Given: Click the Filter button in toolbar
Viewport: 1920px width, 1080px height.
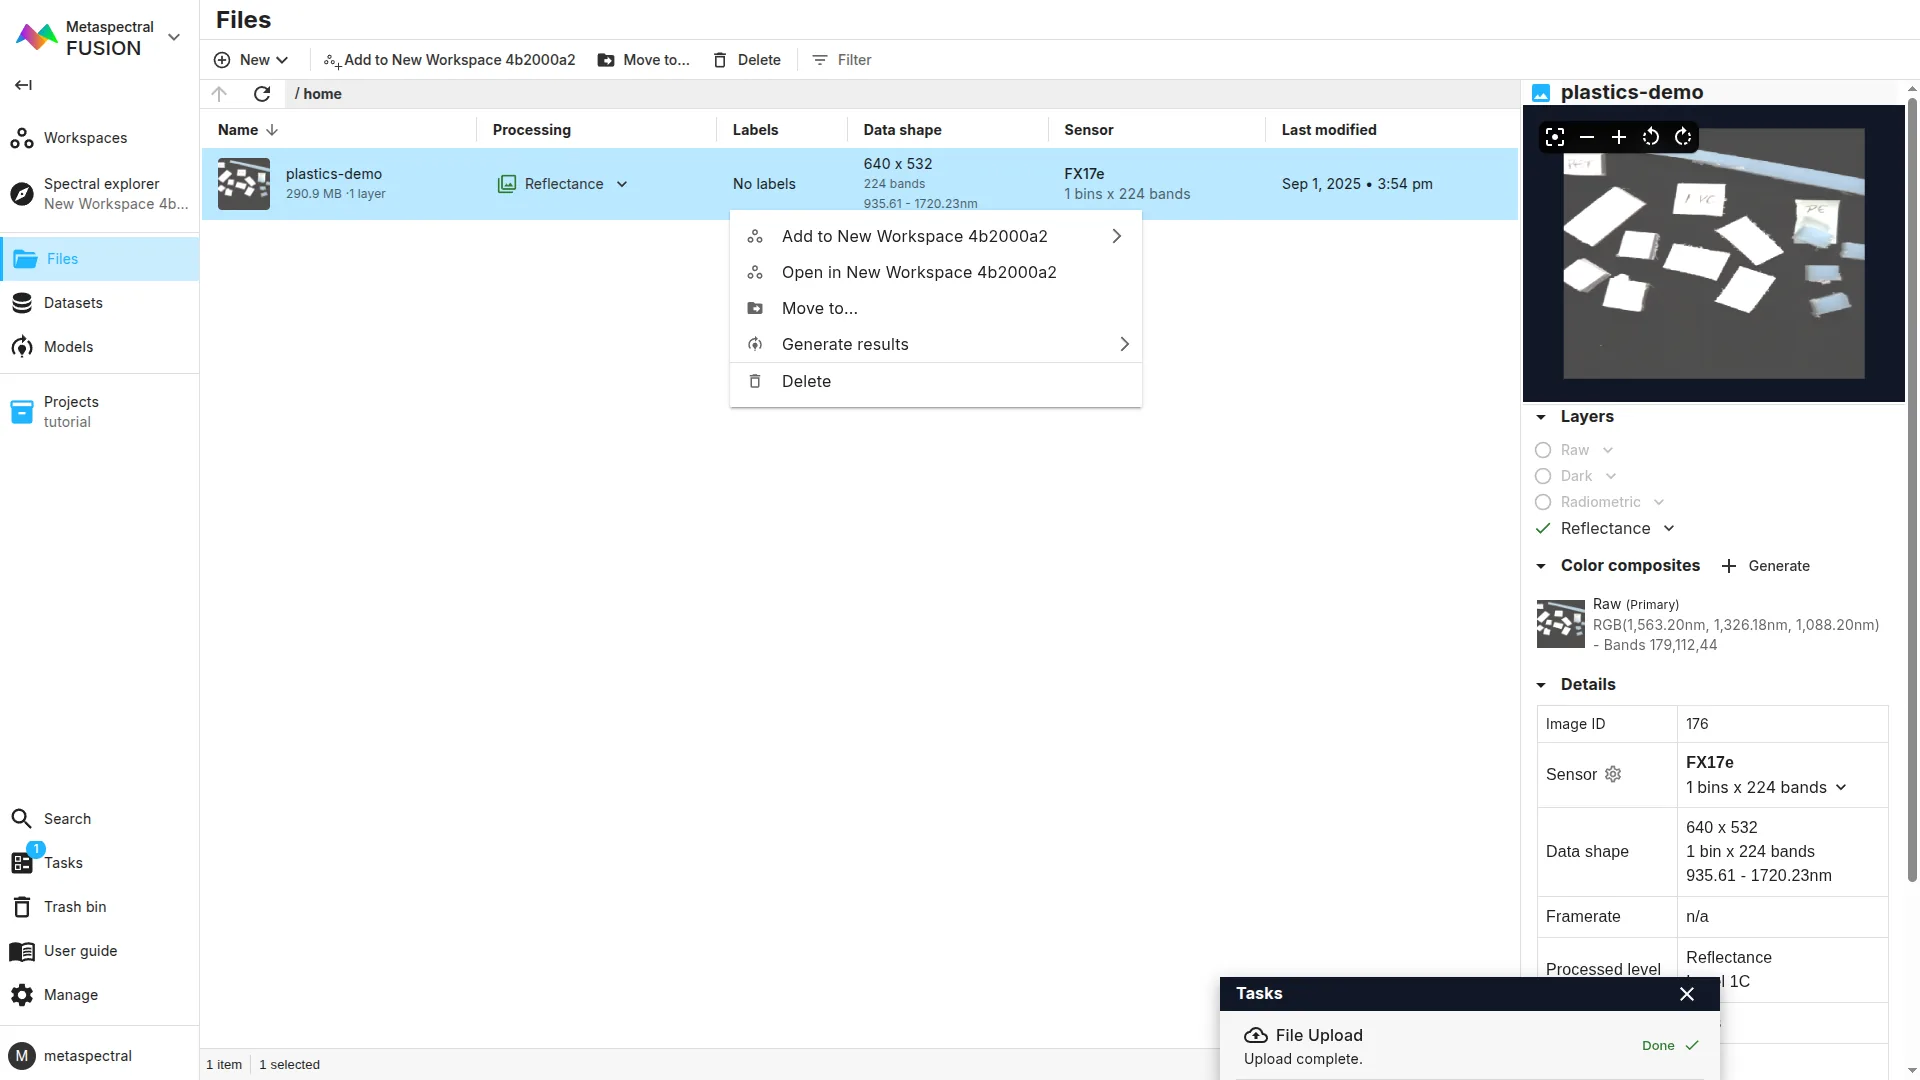Looking at the screenshot, I should click(842, 60).
